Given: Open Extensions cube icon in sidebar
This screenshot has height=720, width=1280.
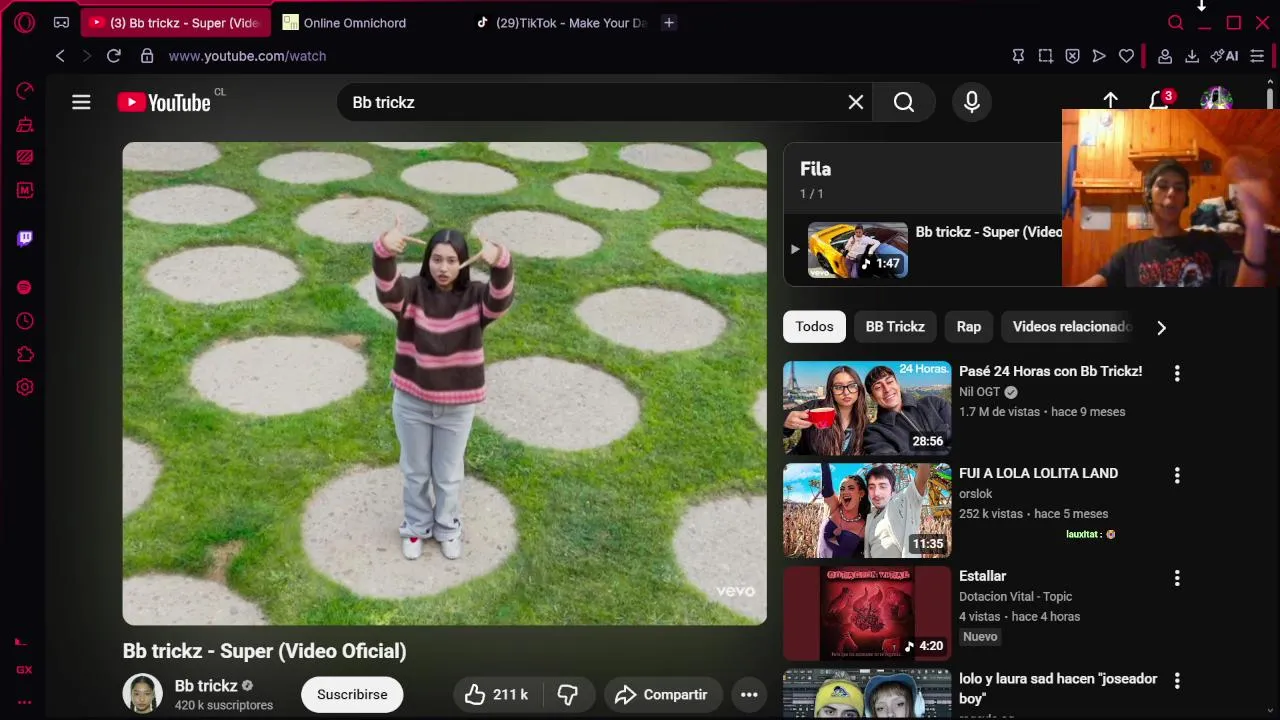Looking at the screenshot, I should pos(25,354).
